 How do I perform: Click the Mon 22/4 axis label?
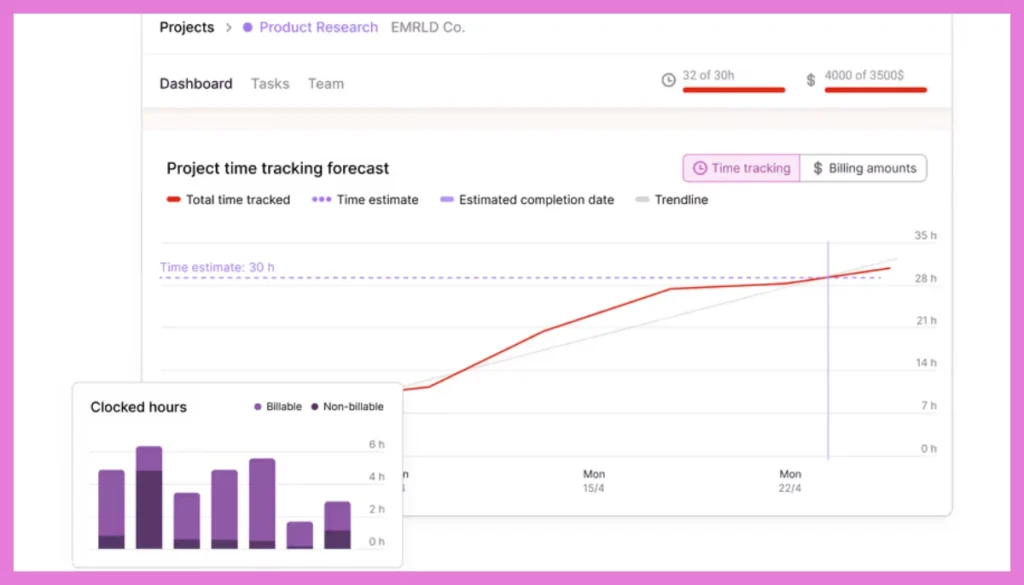click(x=790, y=481)
